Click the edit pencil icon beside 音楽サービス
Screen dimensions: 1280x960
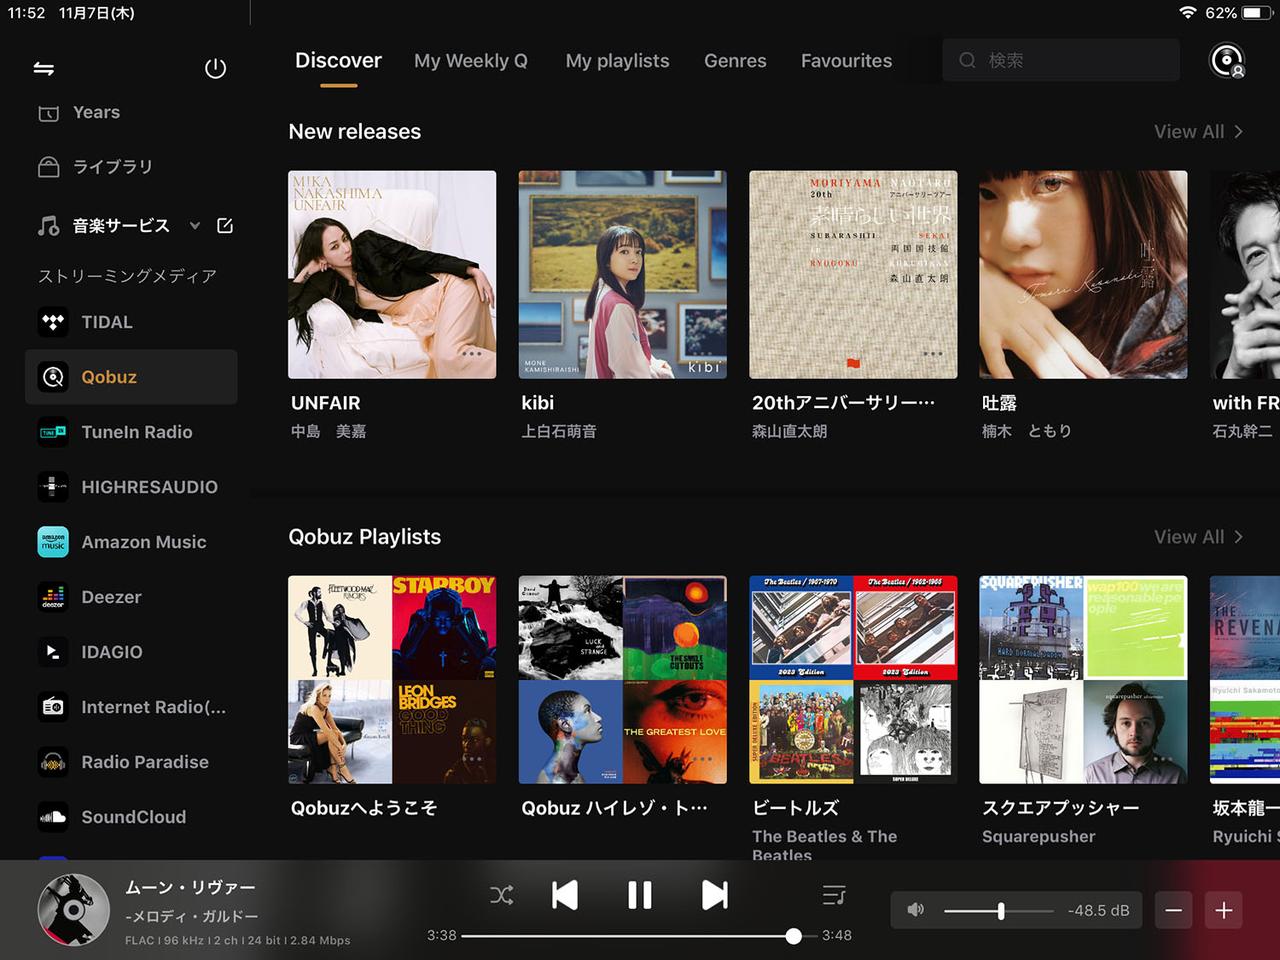[x=225, y=225]
